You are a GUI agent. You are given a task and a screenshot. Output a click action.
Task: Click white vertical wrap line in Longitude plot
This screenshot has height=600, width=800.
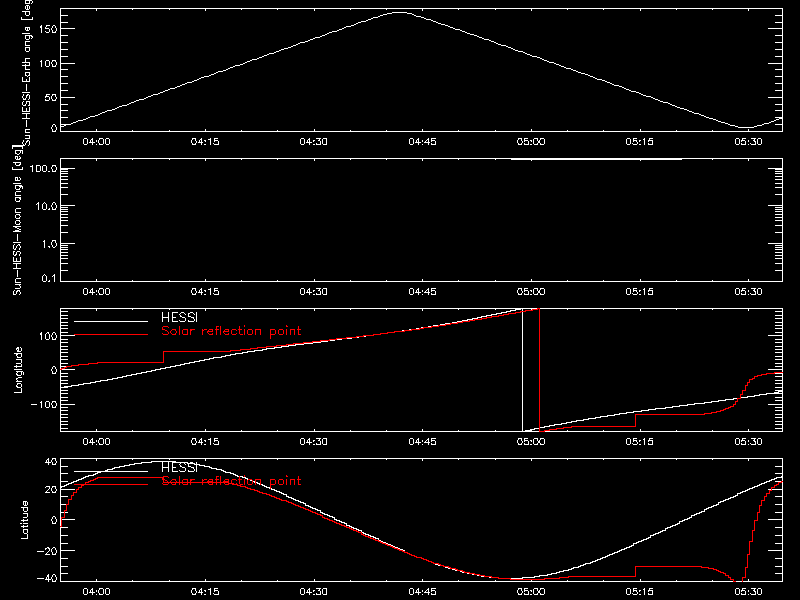pos(522,370)
